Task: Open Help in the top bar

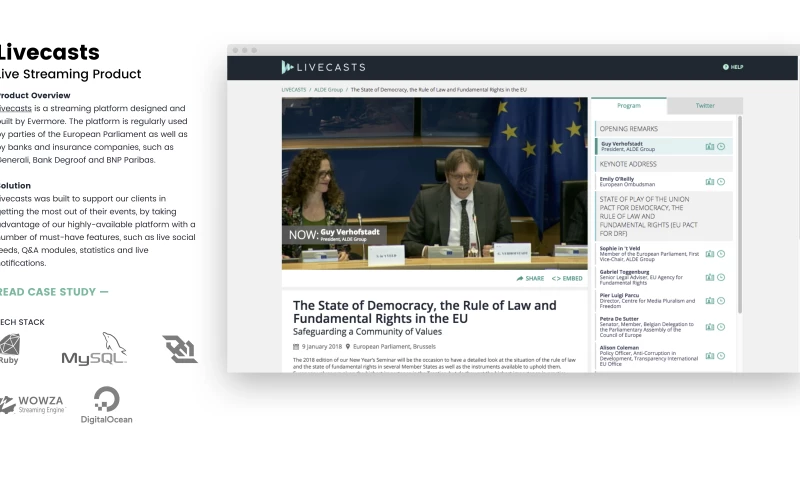Action: (733, 67)
